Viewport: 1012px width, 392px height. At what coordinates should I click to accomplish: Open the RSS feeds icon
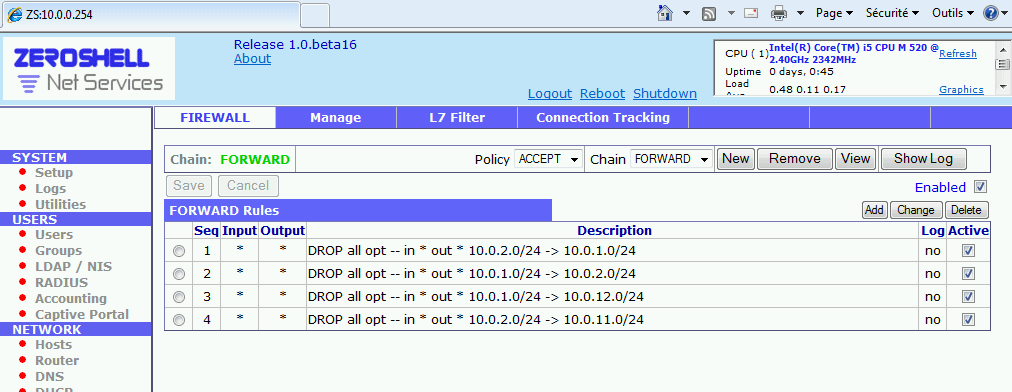click(x=709, y=13)
